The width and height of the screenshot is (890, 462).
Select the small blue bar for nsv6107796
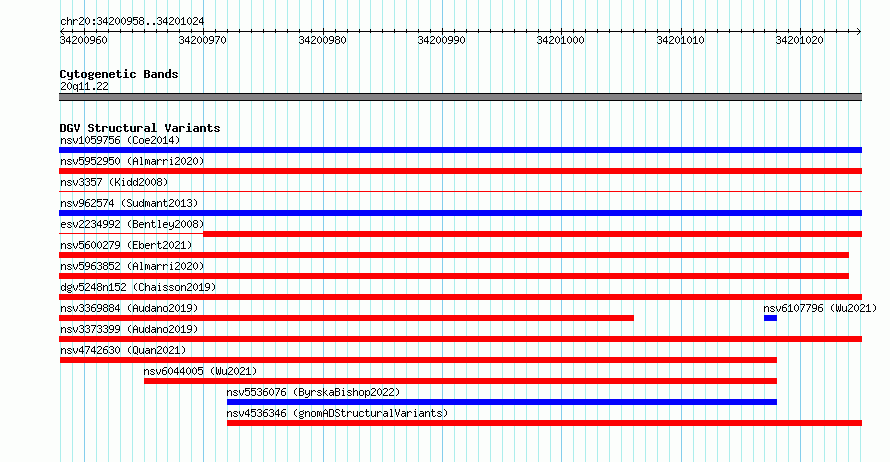(770, 318)
